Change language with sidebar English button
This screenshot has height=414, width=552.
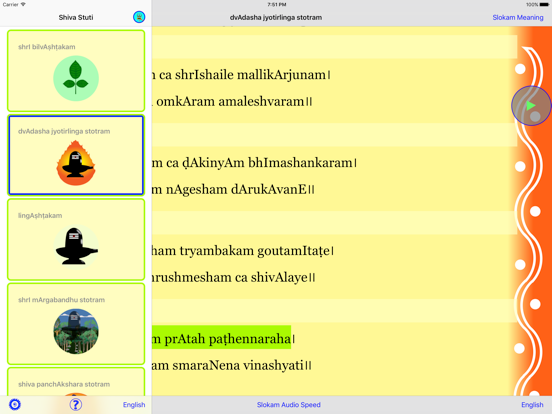tap(134, 404)
